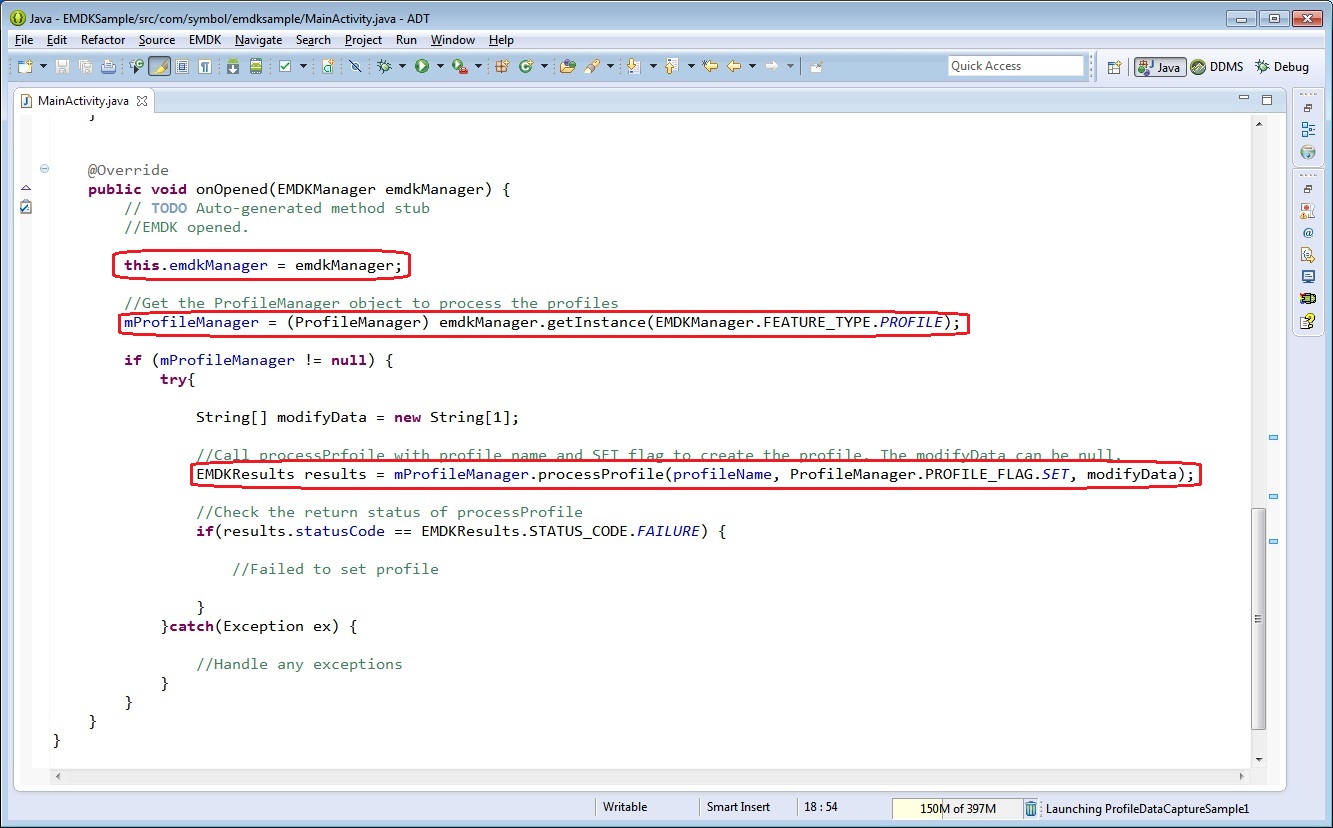Open the Android SDK Manager toolbar icon
The width and height of the screenshot is (1333, 828).
click(232, 66)
